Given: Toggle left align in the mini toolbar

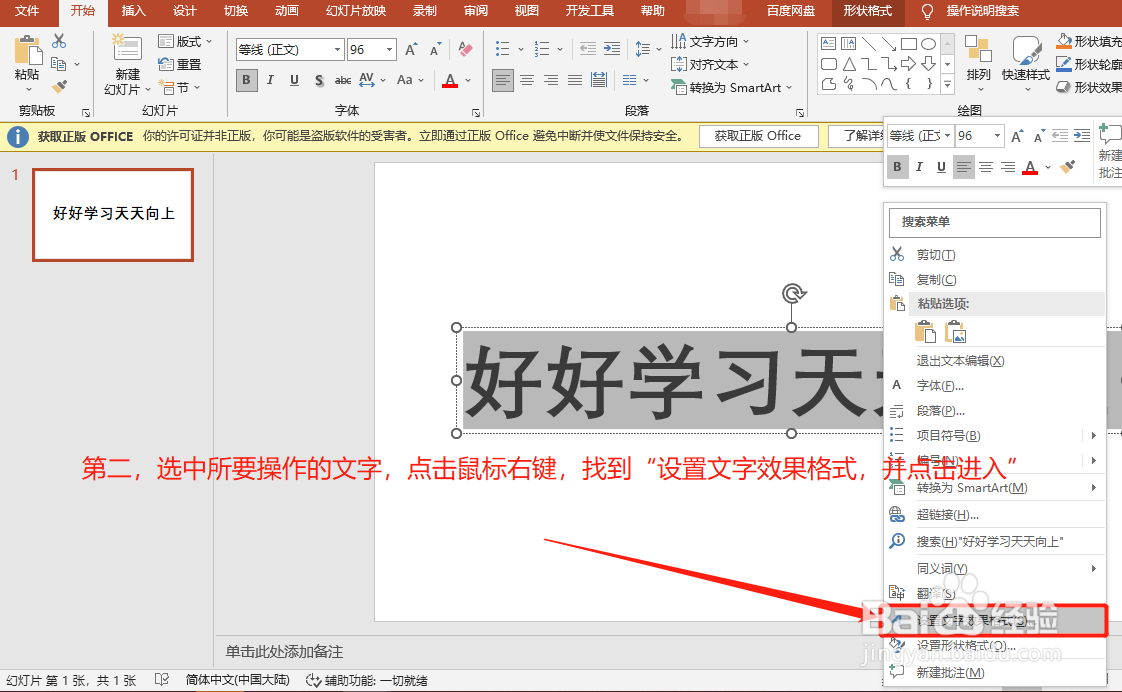Looking at the screenshot, I should [x=963, y=167].
